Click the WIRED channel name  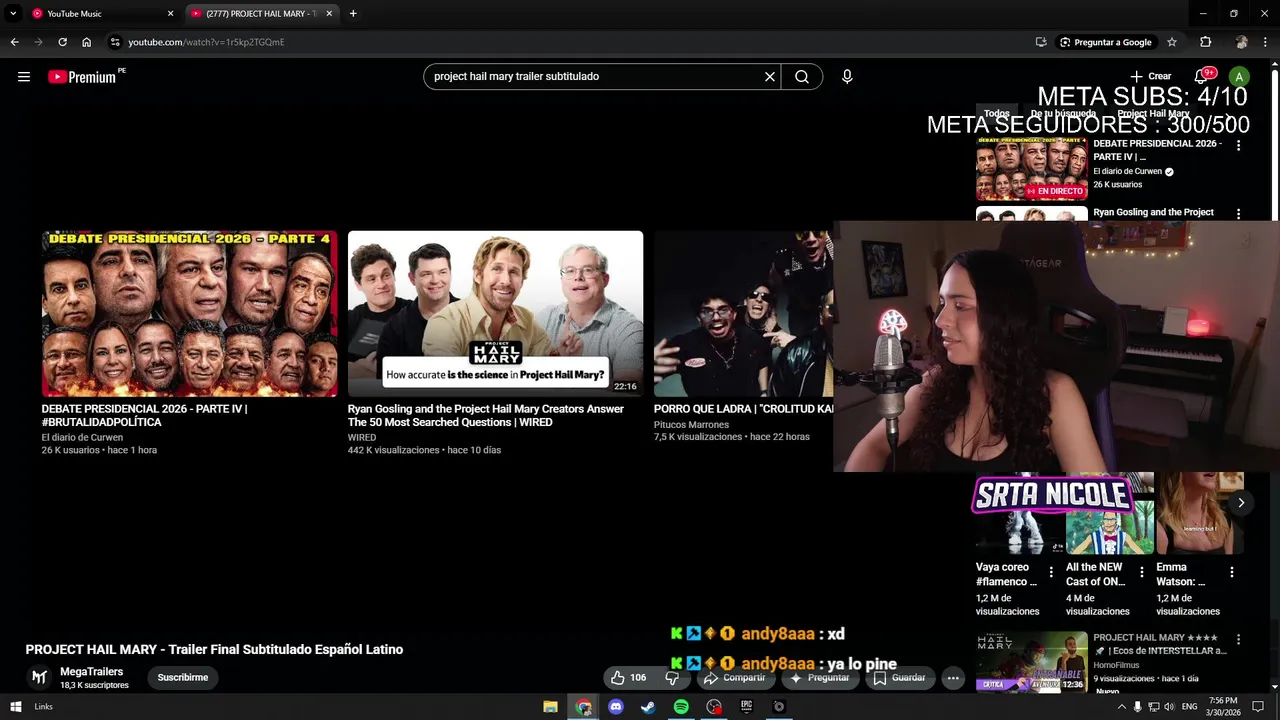pyautogui.click(x=362, y=438)
